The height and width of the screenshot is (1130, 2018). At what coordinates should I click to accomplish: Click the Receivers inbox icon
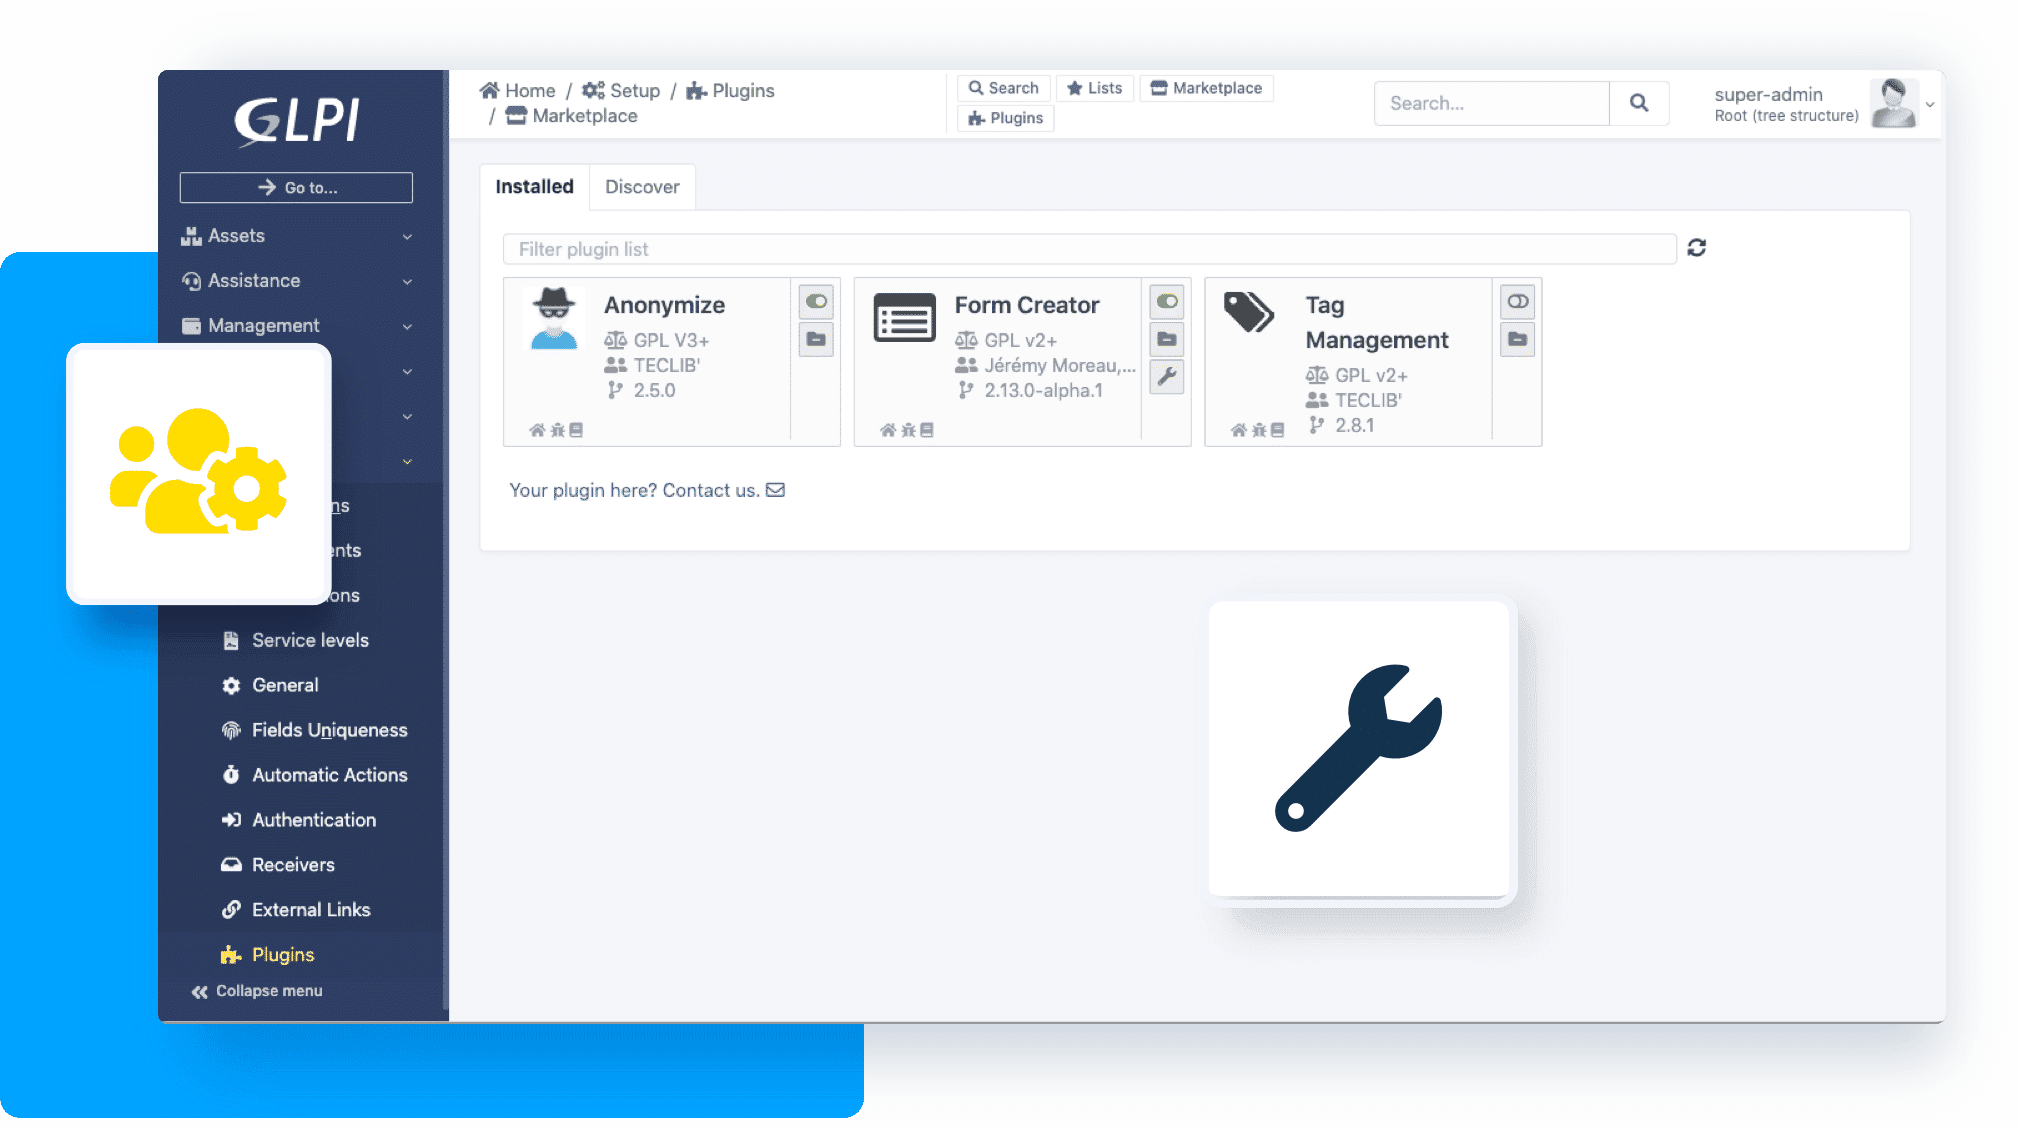(x=231, y=865)
